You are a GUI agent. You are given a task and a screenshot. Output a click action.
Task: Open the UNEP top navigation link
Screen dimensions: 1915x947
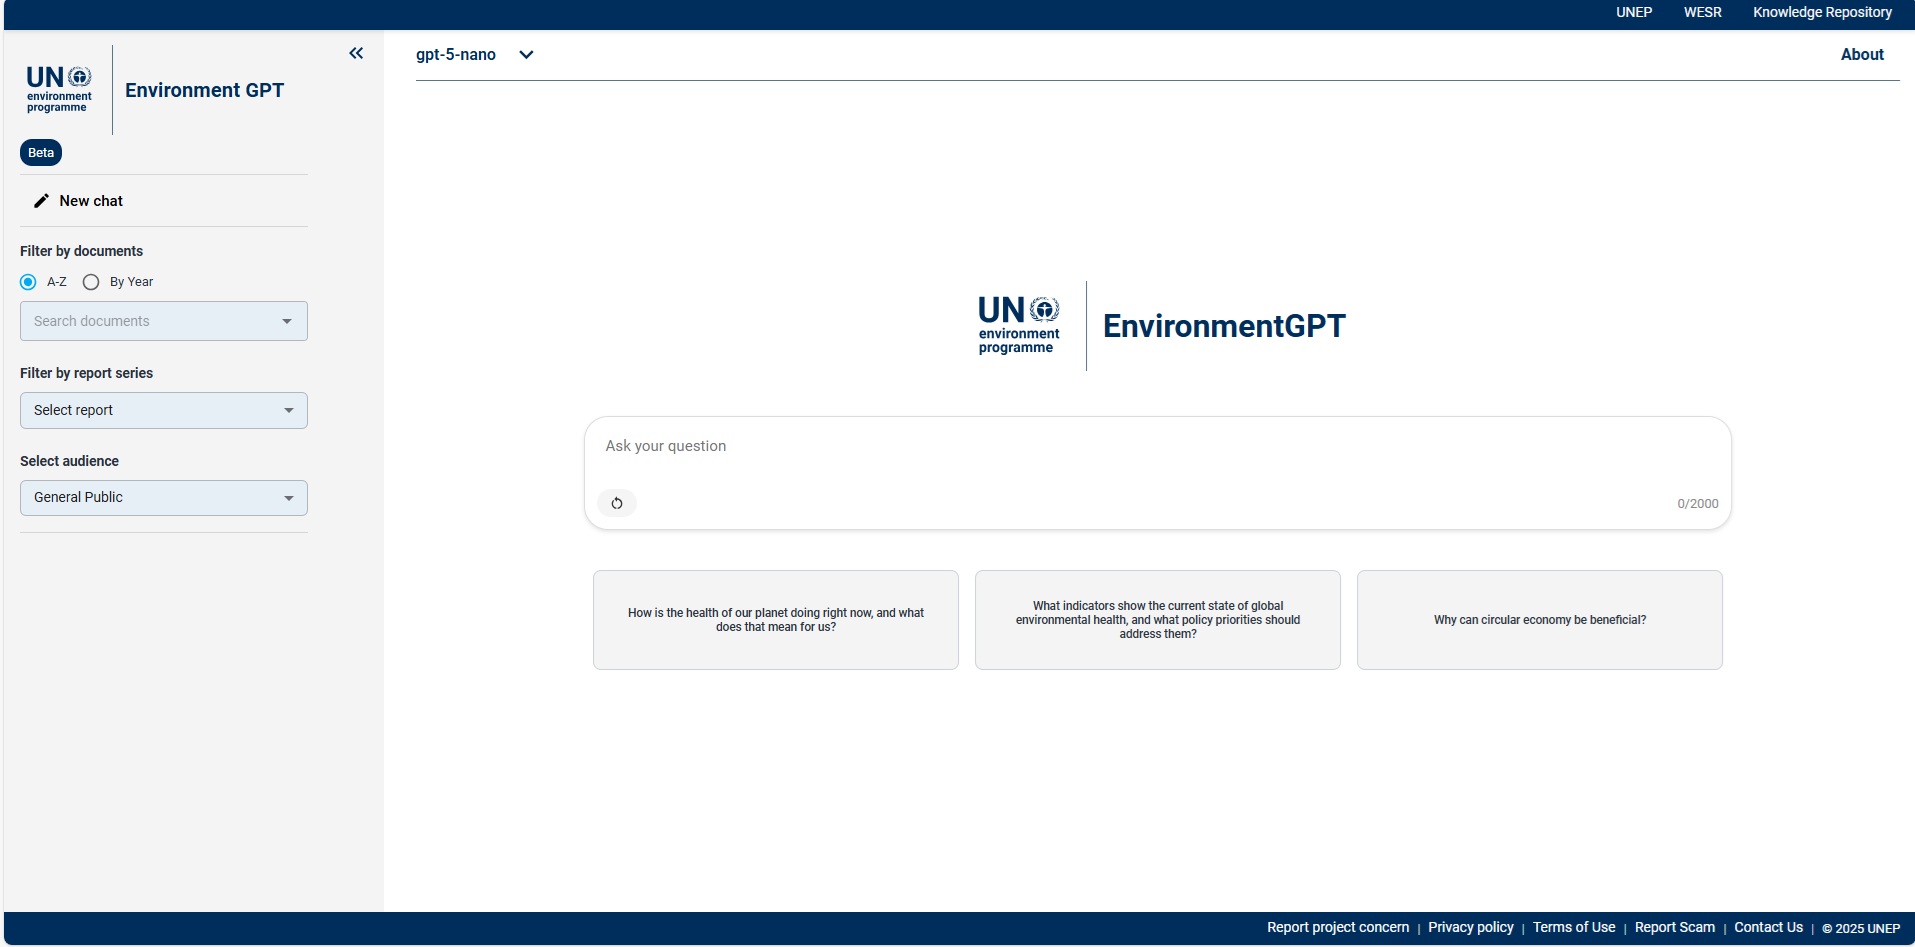pos(1633,13)
